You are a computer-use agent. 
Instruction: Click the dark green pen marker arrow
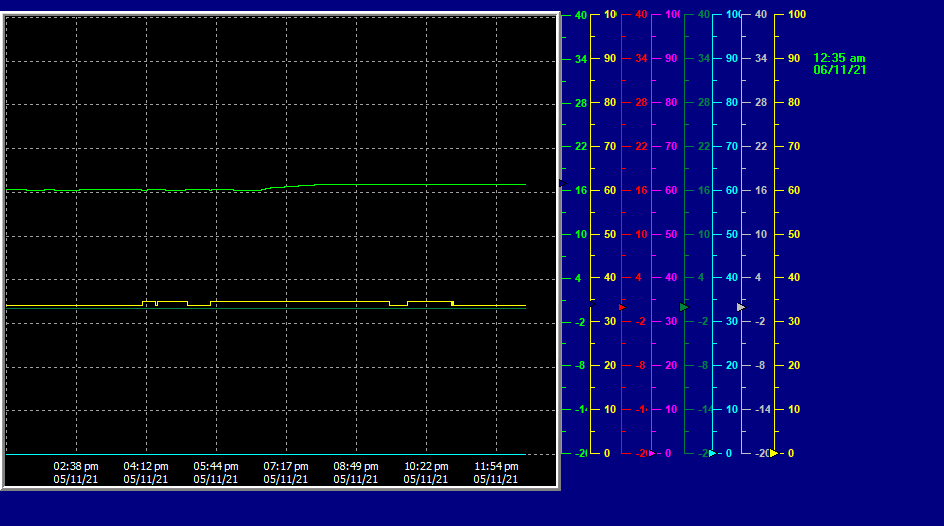coord(684,307)
